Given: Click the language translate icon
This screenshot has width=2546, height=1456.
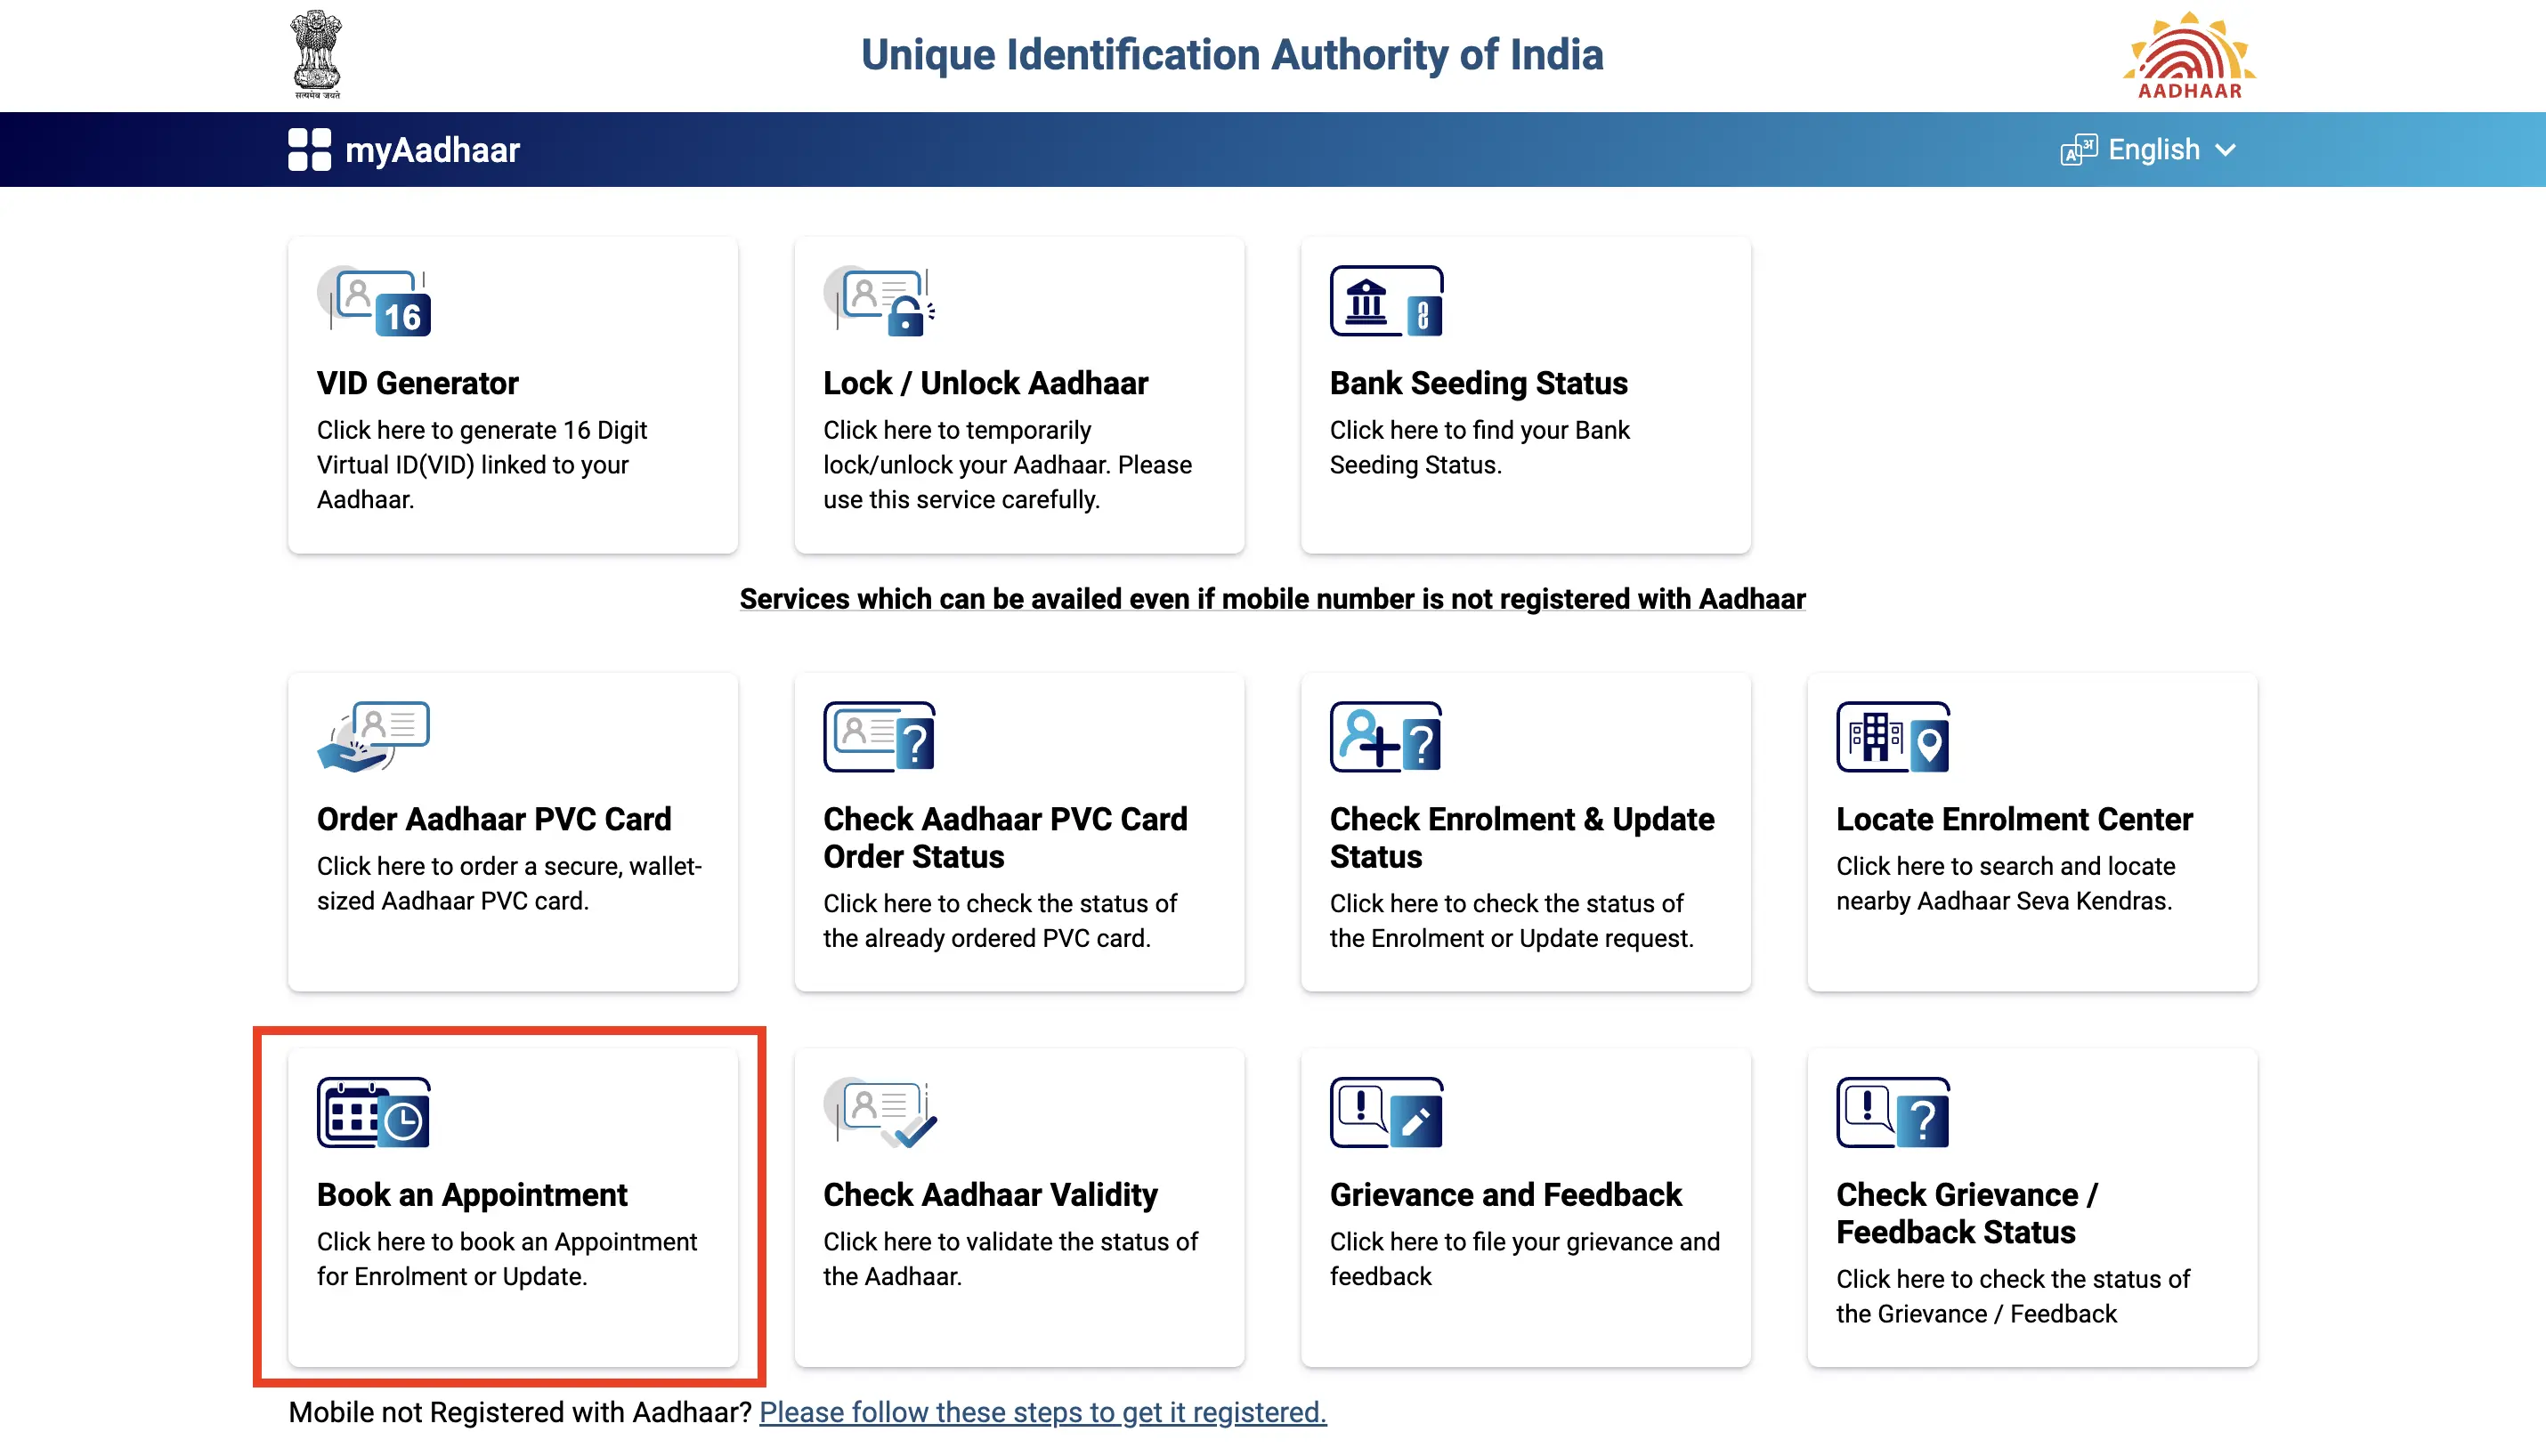Looking at the screenshot, I should click(2079, 150).
